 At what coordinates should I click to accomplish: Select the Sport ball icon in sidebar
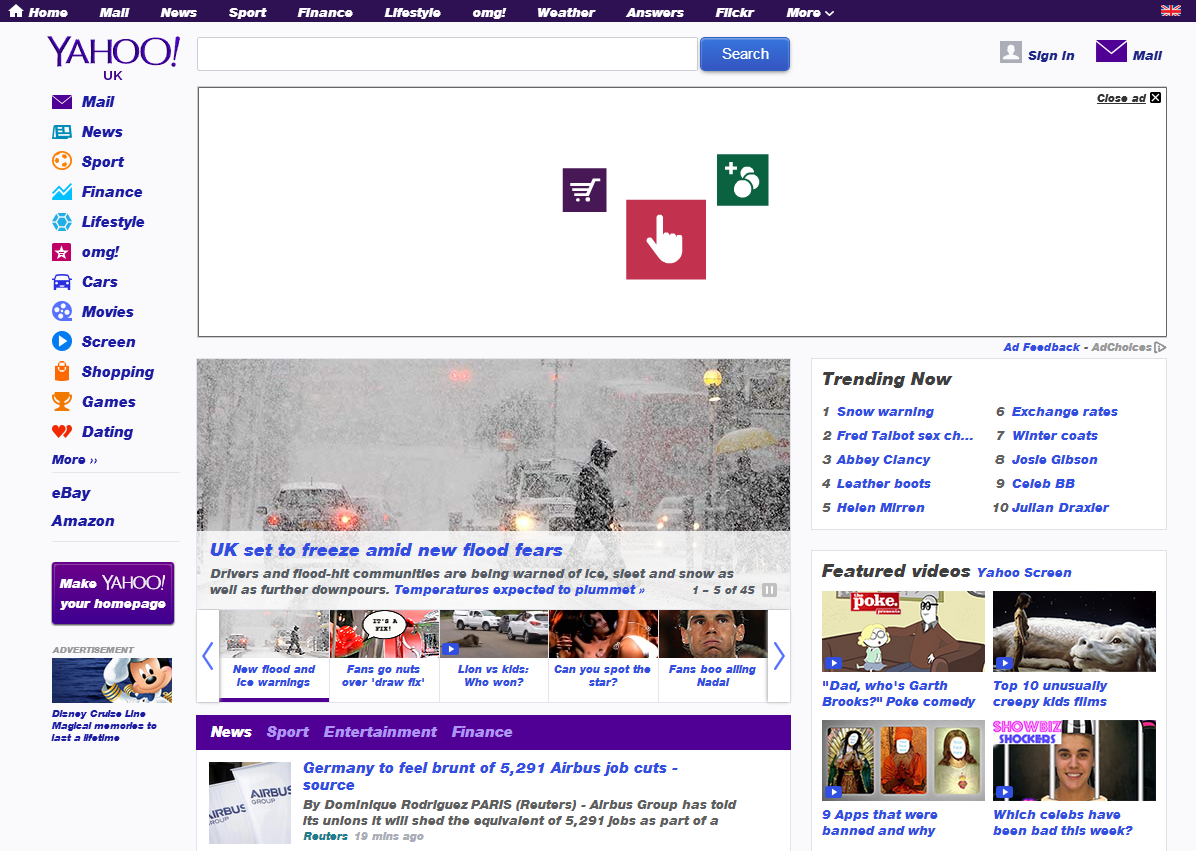(x=62, y=162)
